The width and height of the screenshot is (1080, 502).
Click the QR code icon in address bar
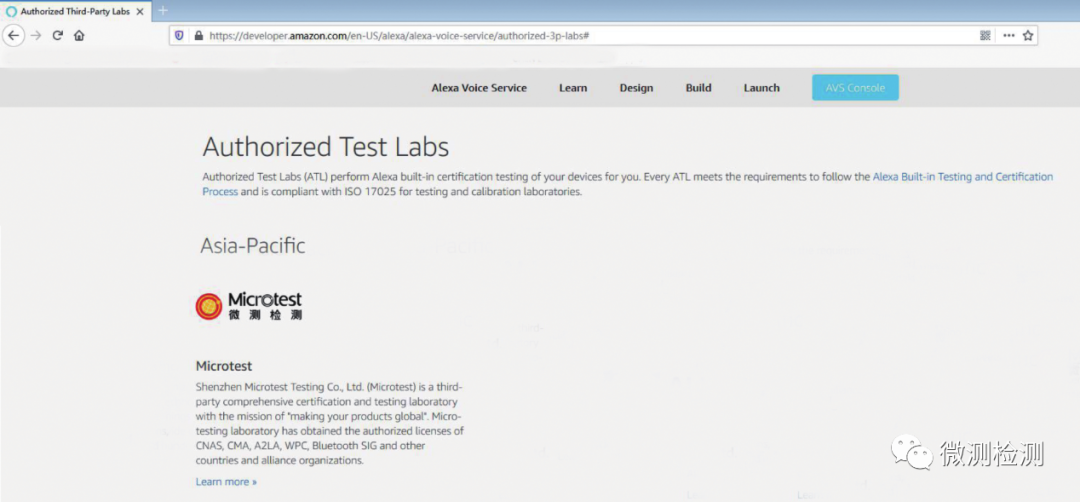[985, 36]
